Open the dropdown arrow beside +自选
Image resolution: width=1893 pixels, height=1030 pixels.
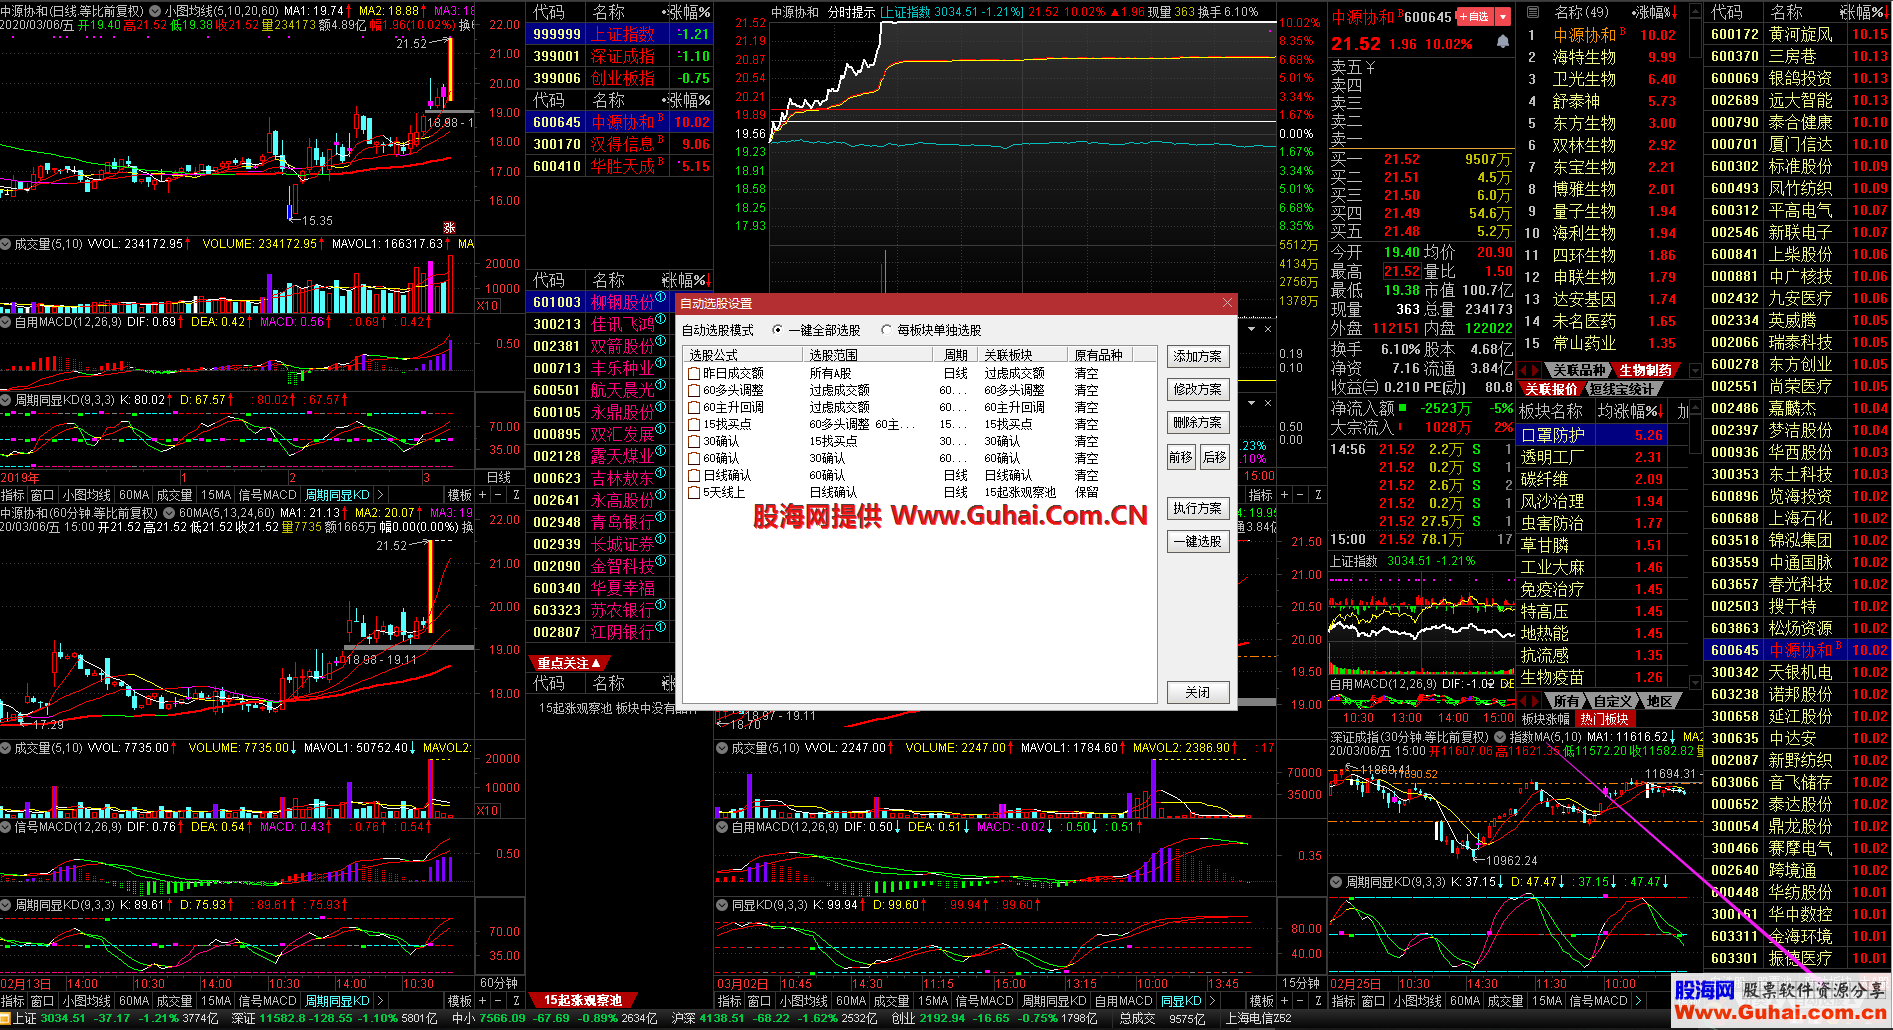pos(1502,17)
